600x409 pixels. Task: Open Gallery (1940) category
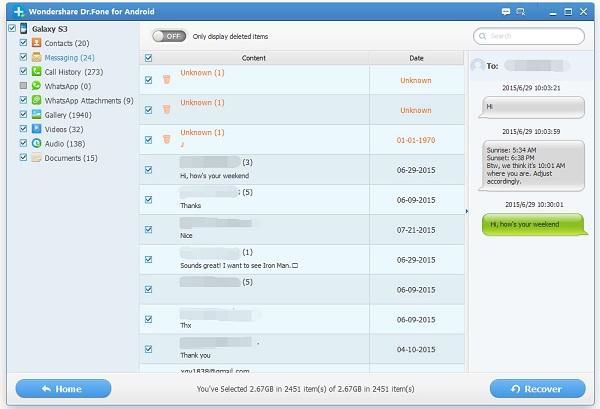point(68,115)
